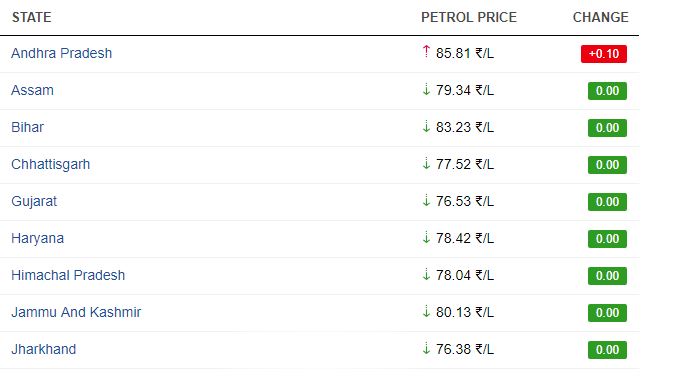Click the Jharkhand state link
The width and height of the screenshot is (683, 376).
(44, 349)
